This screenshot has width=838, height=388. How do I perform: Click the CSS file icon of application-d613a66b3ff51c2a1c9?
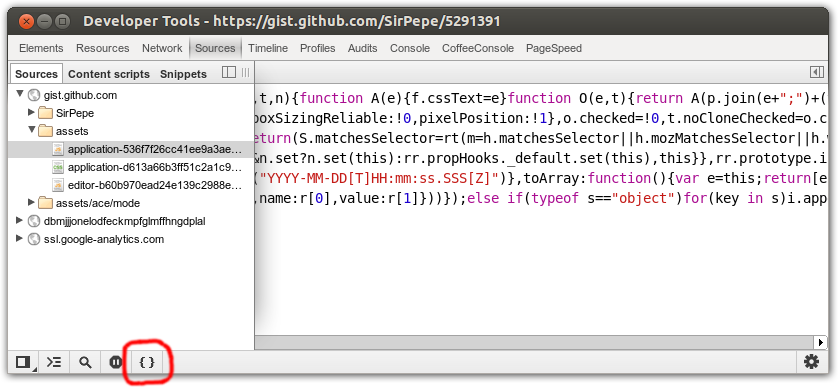[x=58, y=167]
